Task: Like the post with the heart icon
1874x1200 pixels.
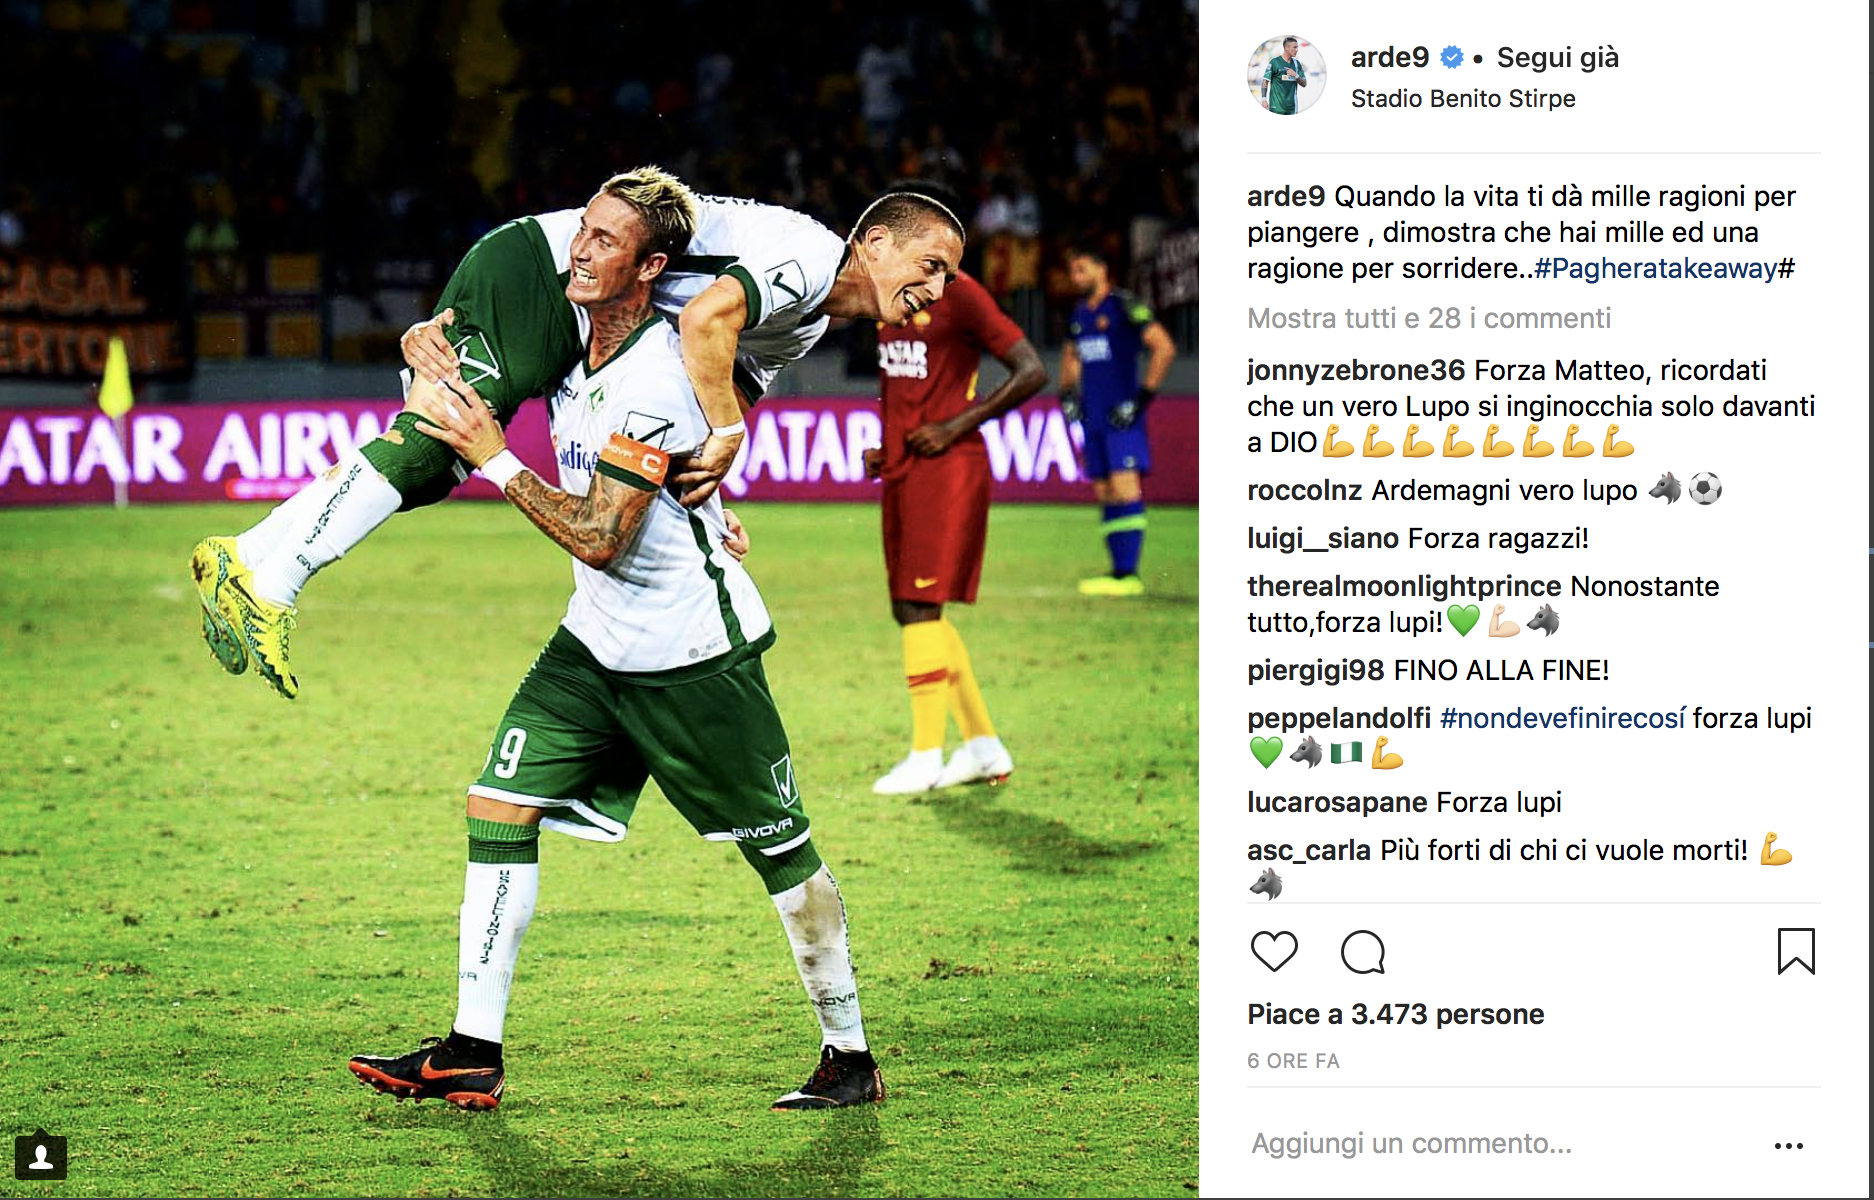Action: tap(1274, 951)
